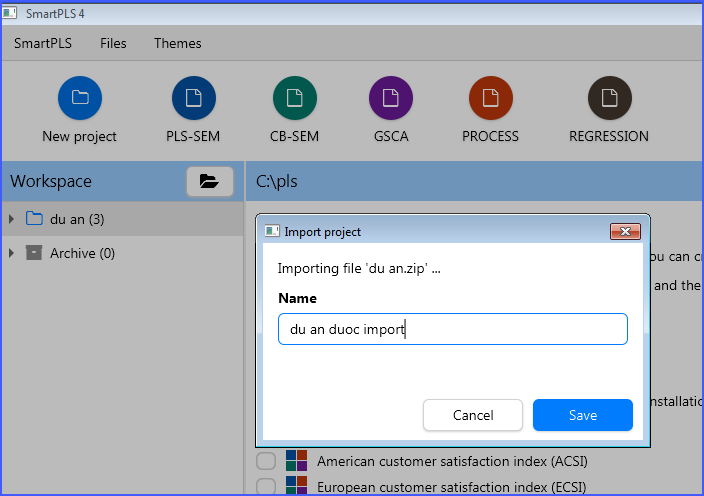Cancel the project import

pyautogui.click(x=473, y=415)
